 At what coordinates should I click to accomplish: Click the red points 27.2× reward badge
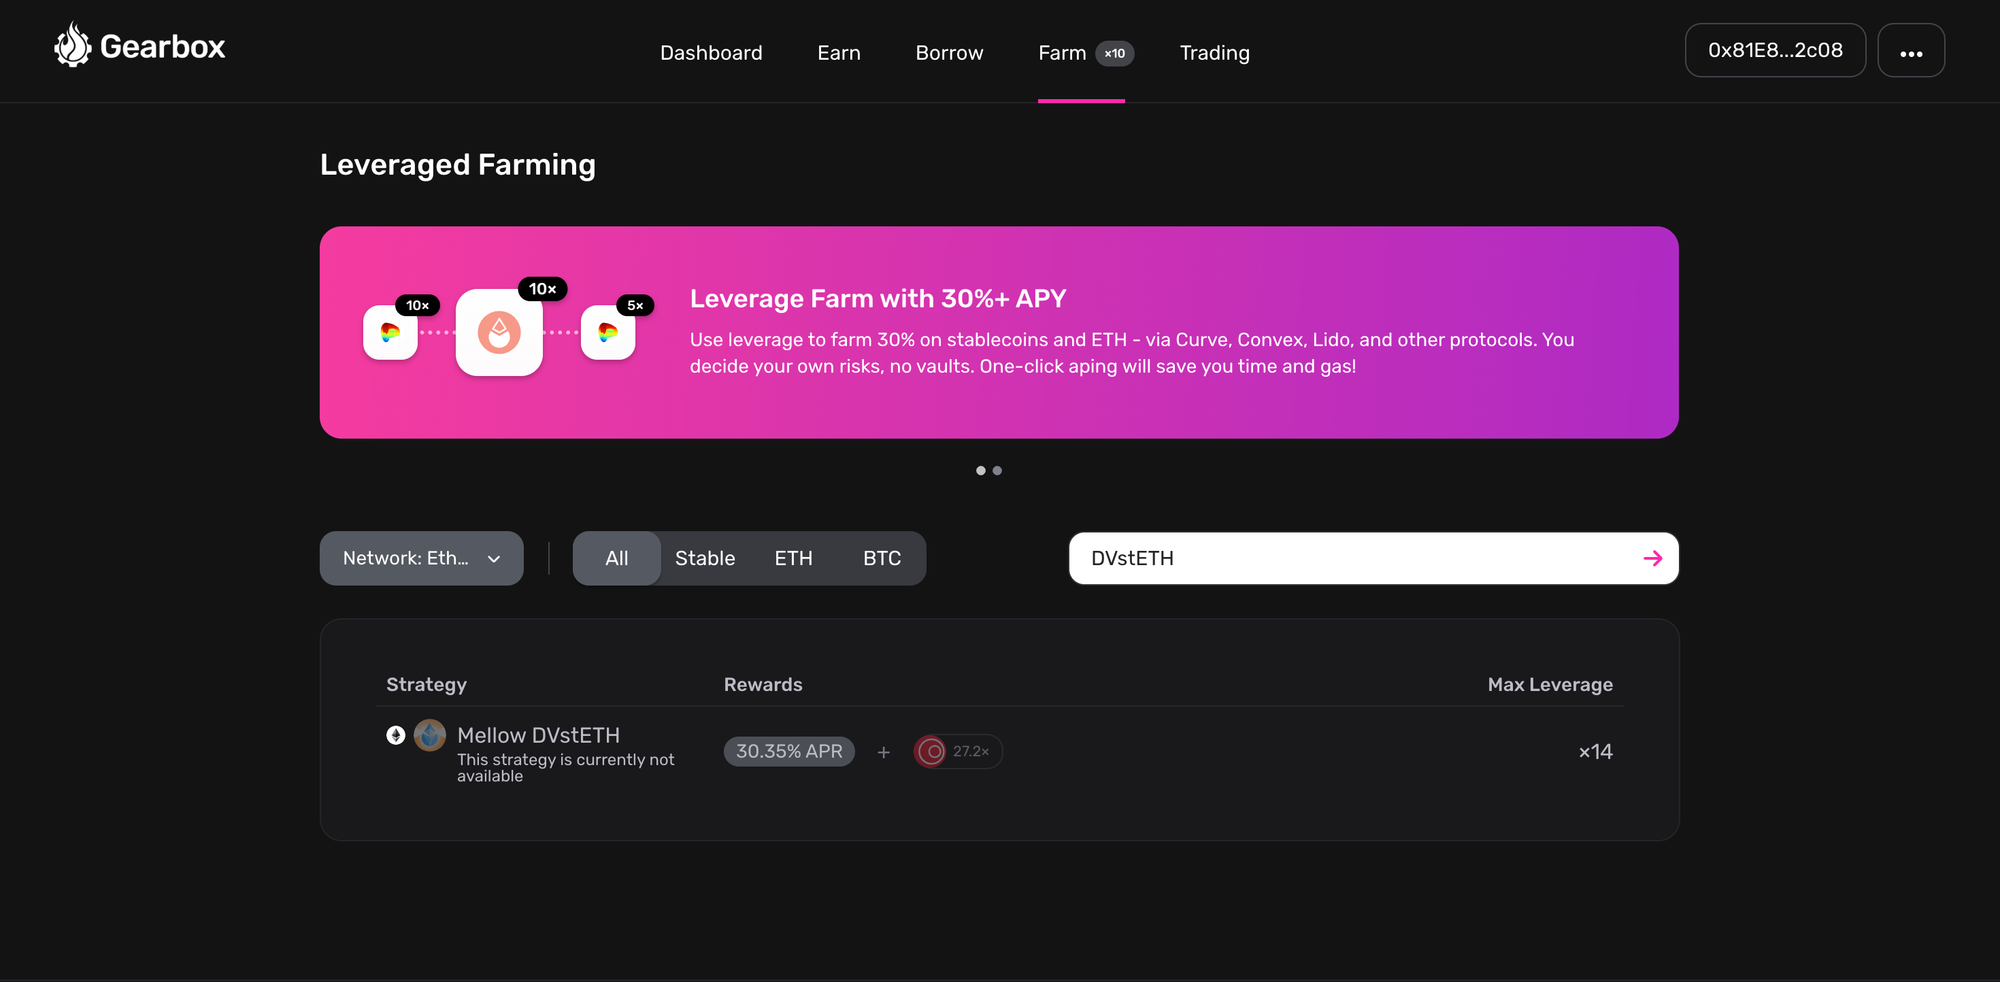click(x=957, y=751)
